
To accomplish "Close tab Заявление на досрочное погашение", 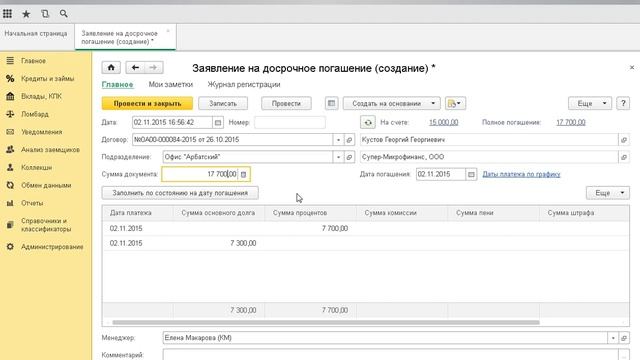I will (168, 31).
